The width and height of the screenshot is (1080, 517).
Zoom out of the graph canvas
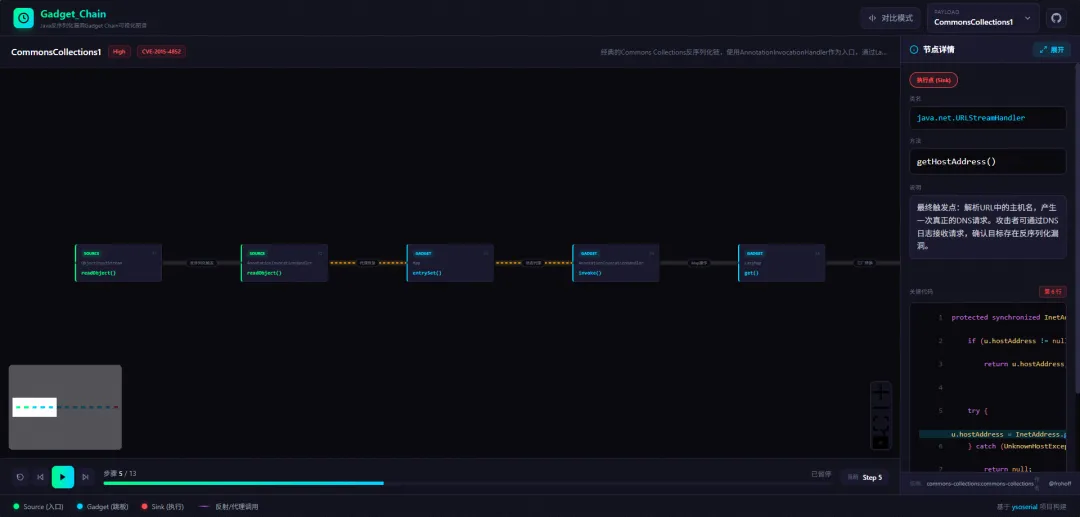(881, 410)
